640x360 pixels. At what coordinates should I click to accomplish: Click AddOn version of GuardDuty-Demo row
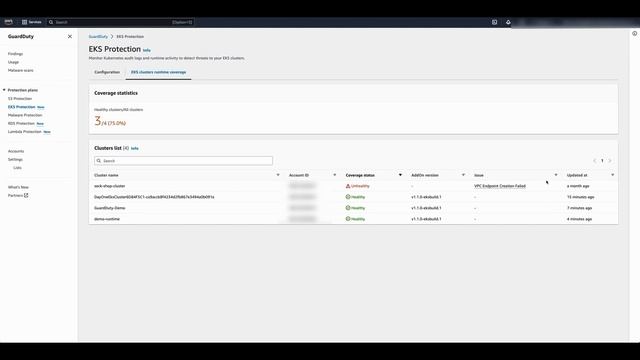point(426,208)
